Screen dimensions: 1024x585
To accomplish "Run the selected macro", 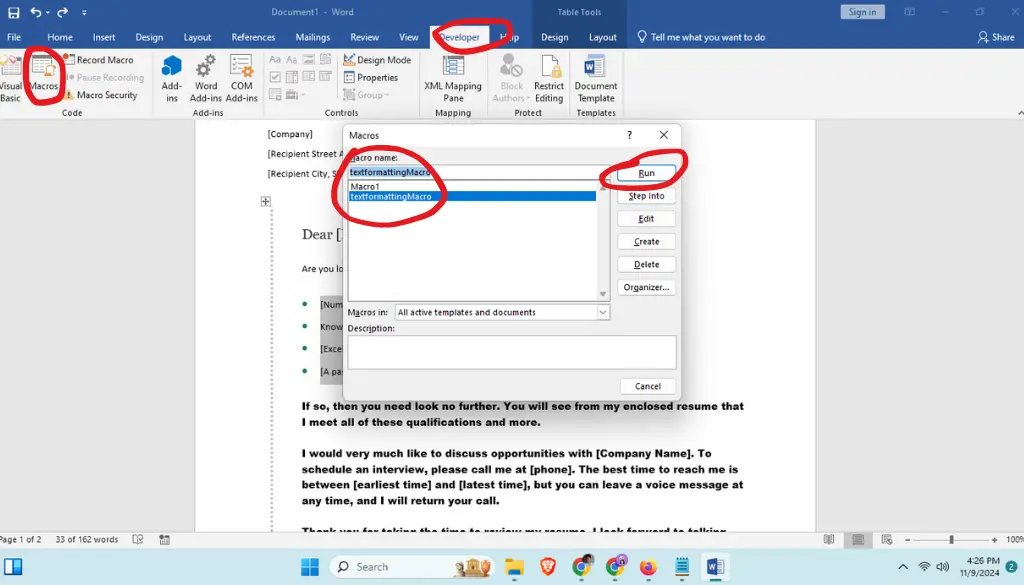I will (x=646, y=173).
